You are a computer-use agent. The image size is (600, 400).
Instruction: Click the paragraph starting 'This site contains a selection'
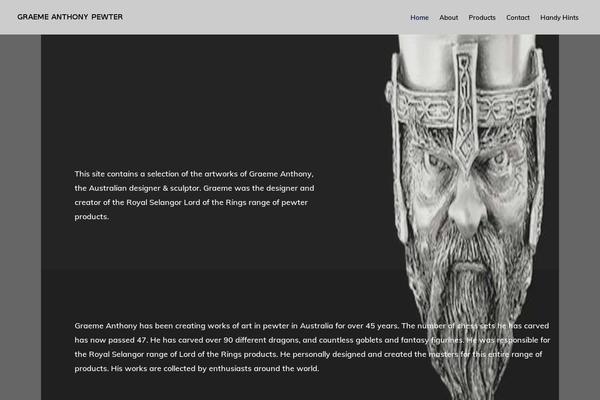pos(194,195)
